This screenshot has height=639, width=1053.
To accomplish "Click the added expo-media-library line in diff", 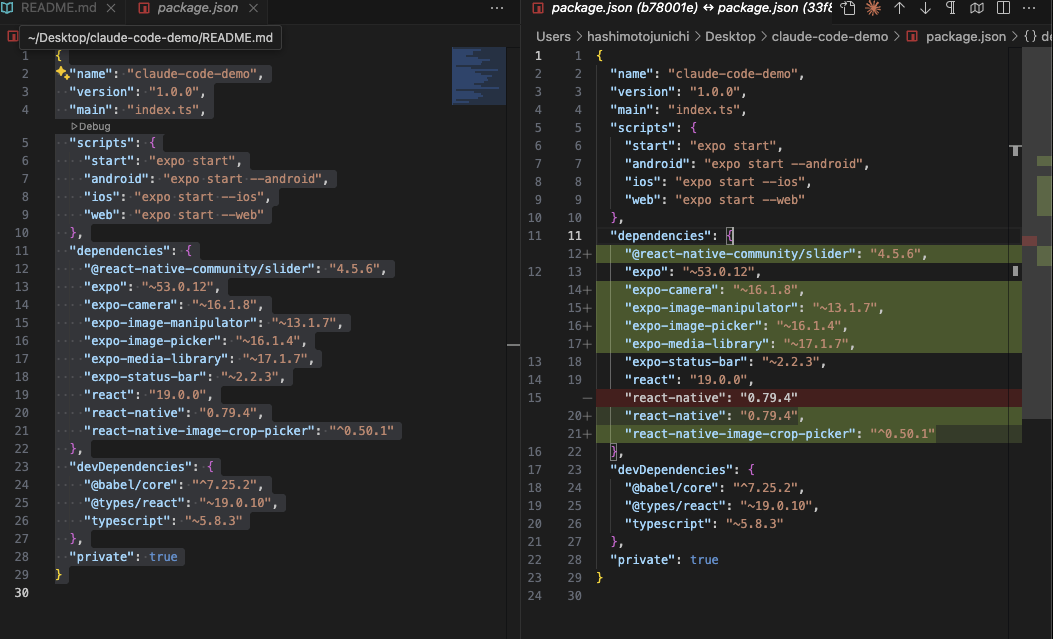I will tap(809, 344).
